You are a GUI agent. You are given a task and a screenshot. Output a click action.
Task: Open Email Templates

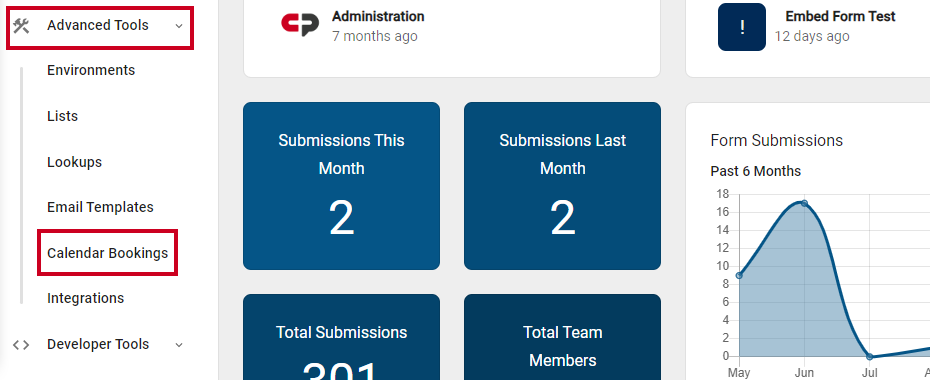(100, 207)
